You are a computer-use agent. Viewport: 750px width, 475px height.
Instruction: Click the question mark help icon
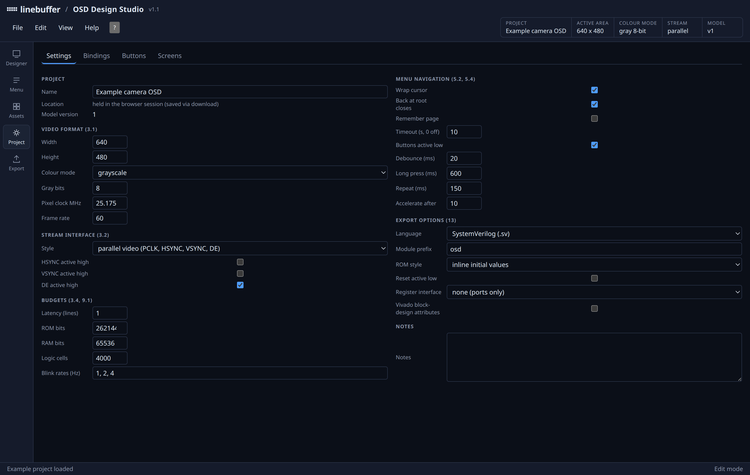pyautogui.click(x=114, y=28)
